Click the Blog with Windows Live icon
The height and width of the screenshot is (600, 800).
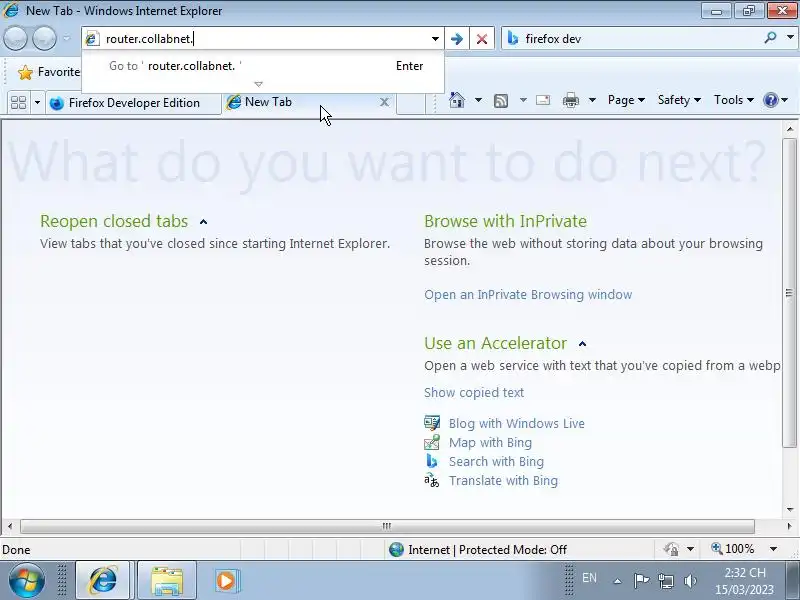point(432,423)
